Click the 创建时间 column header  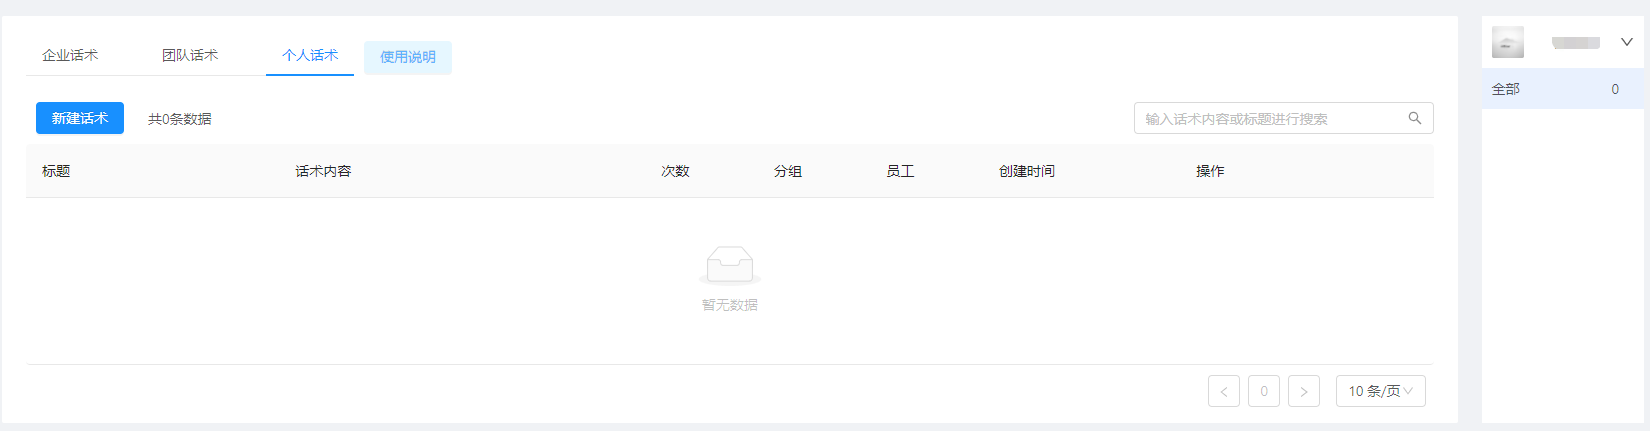click(1027, 171)
